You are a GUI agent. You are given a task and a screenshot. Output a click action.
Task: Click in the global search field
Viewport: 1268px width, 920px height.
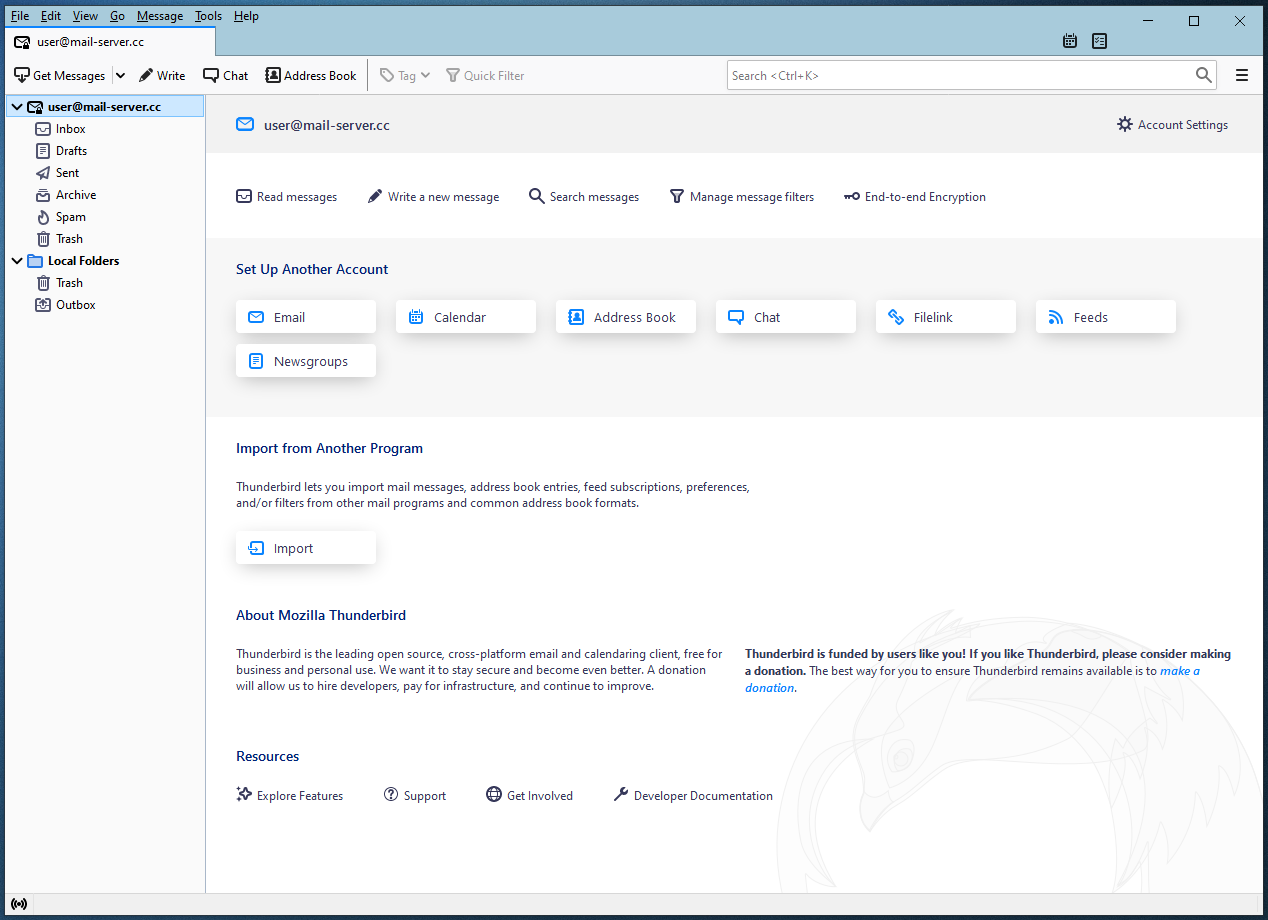tap(960, 75)
